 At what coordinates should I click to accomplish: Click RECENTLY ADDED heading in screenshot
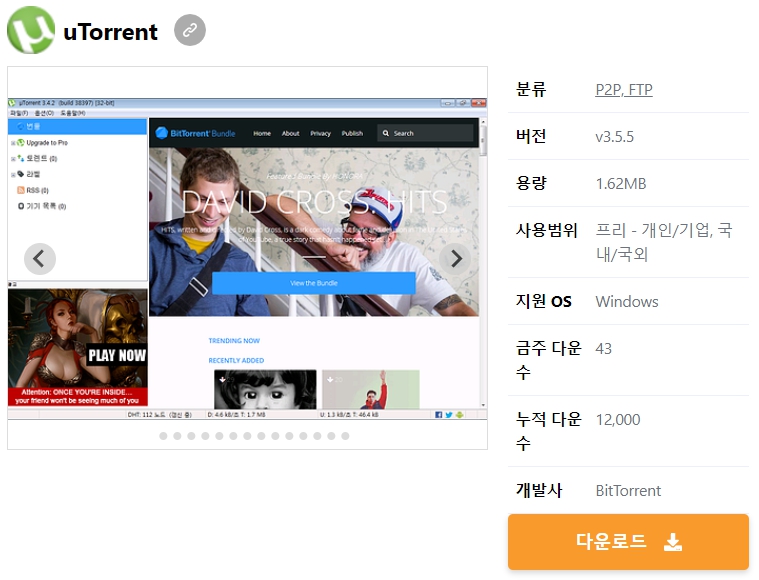[236, 361]
